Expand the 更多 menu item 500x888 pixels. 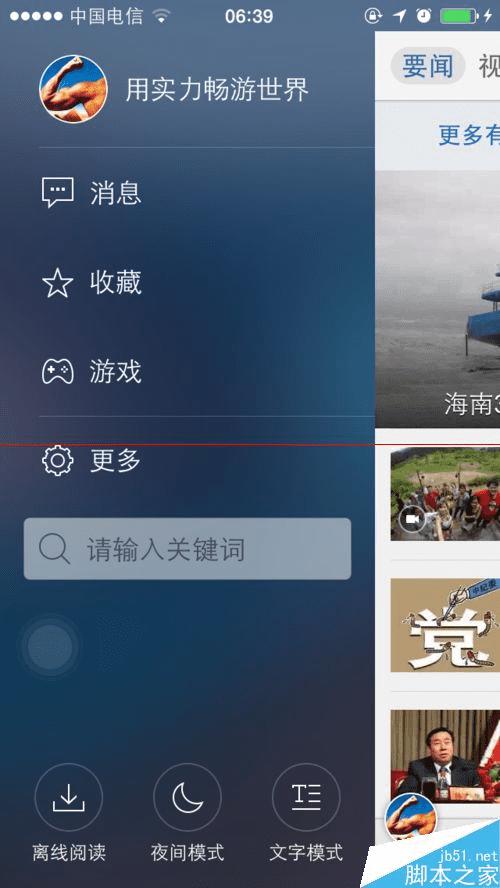pos(115,461)
